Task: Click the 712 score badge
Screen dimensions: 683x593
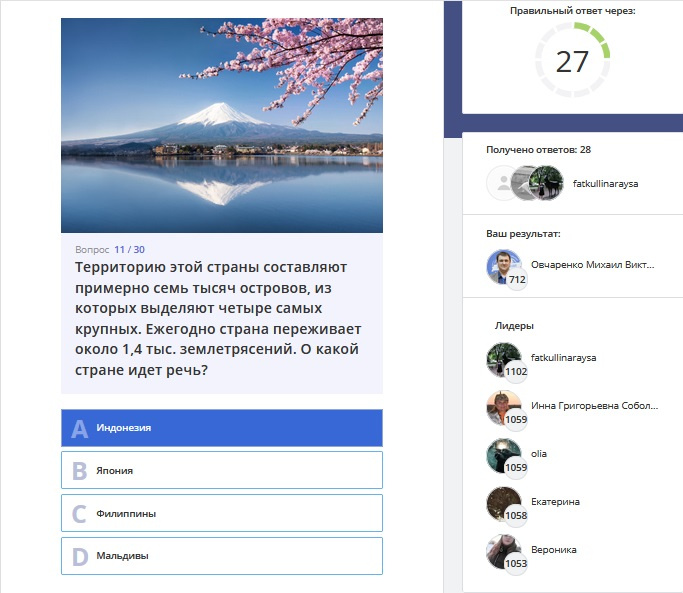Action: tap(517, 279)
